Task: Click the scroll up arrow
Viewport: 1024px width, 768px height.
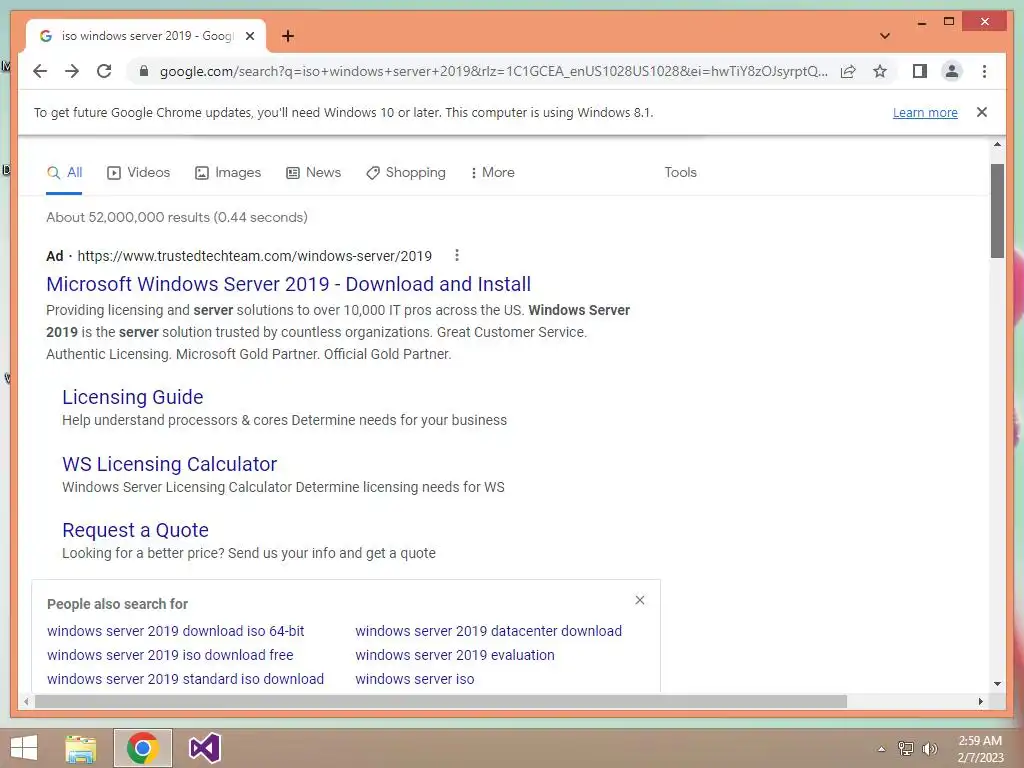Action: [997, 144]
